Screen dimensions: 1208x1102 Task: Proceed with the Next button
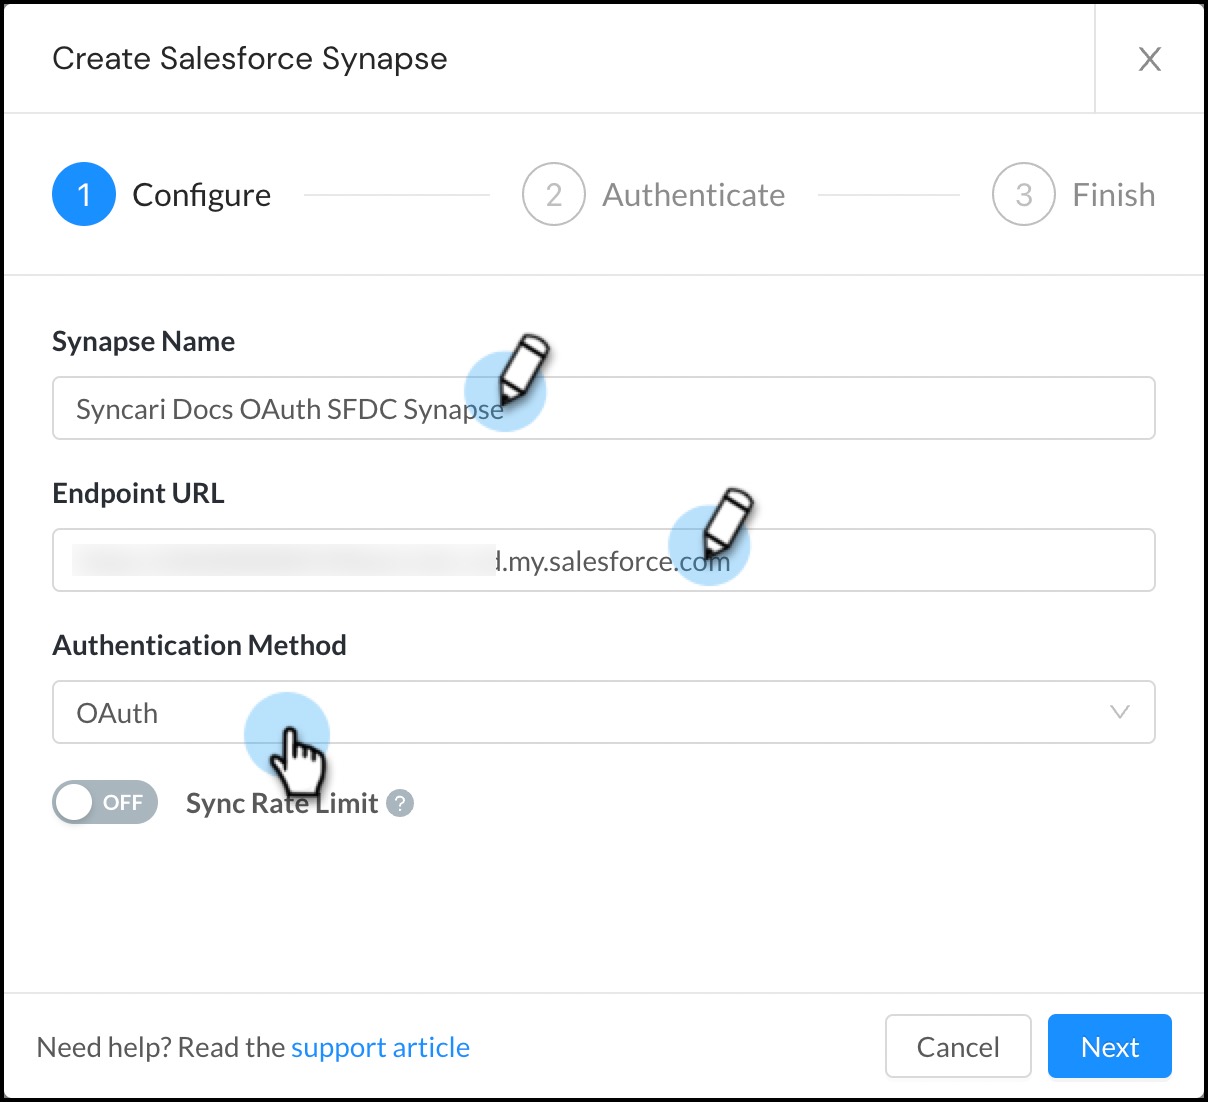click(1109, 1046)
